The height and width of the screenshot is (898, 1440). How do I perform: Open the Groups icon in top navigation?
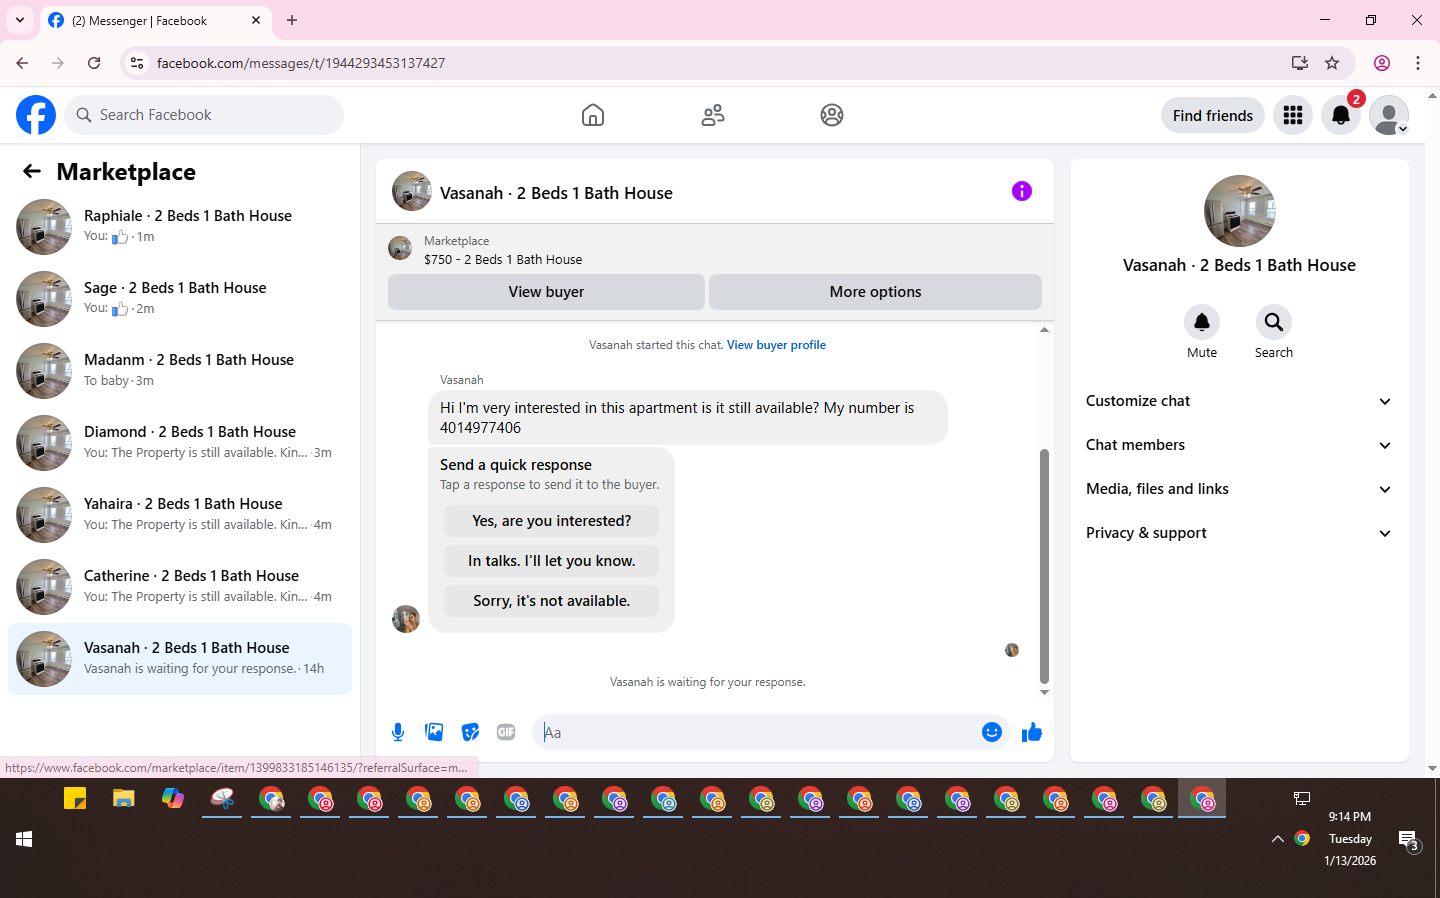coord(832,115)
